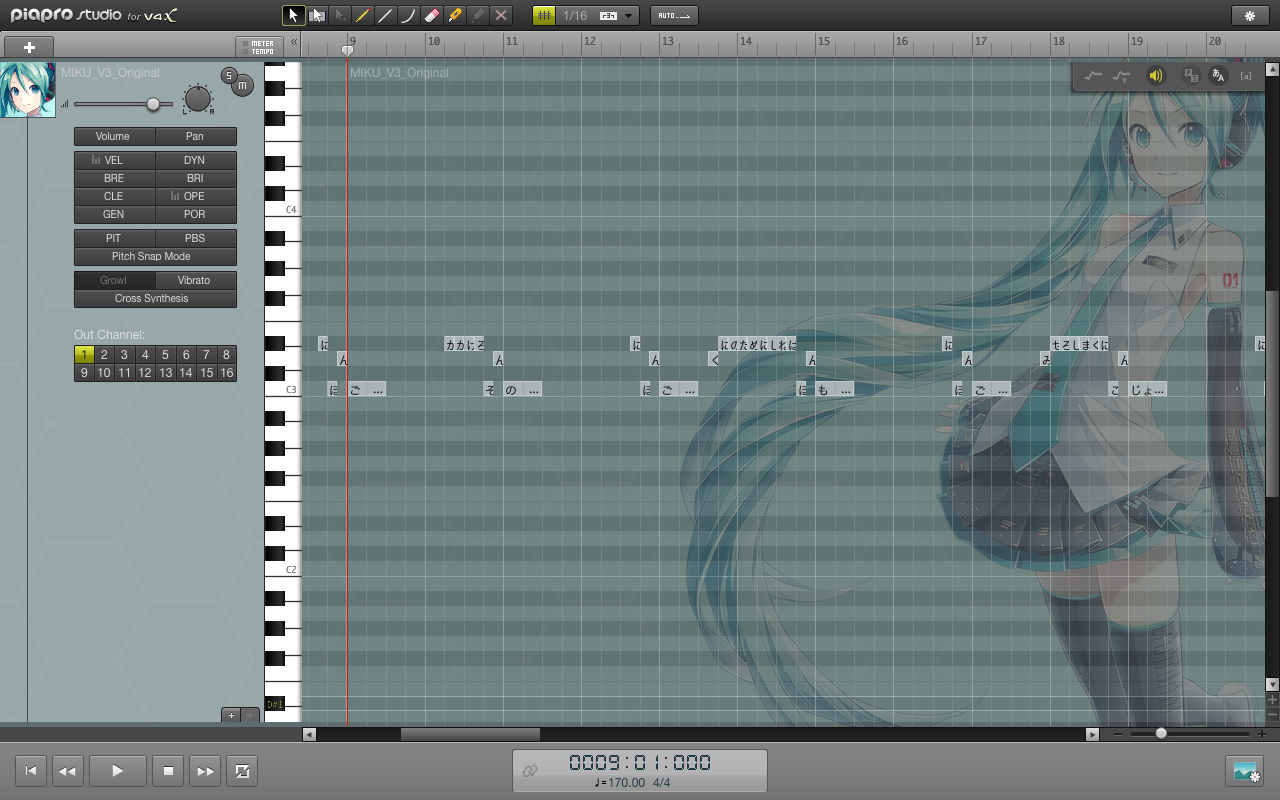Click the vibrato curve display icon
Screen dimensions: 1280x800
1122,75
